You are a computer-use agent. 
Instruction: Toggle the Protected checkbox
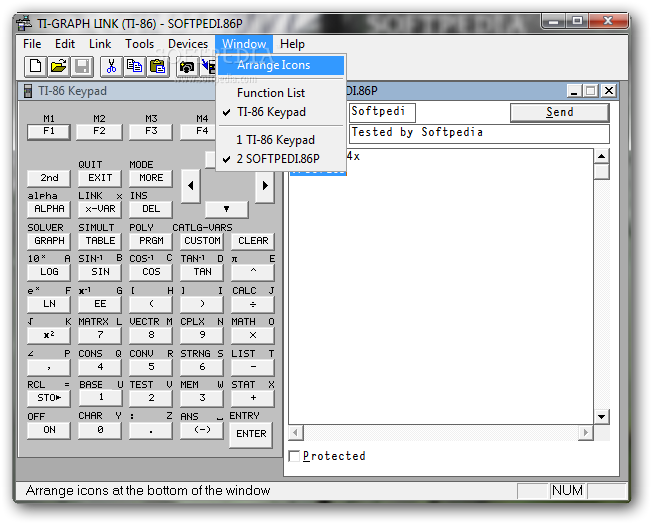tap(294, 456)
